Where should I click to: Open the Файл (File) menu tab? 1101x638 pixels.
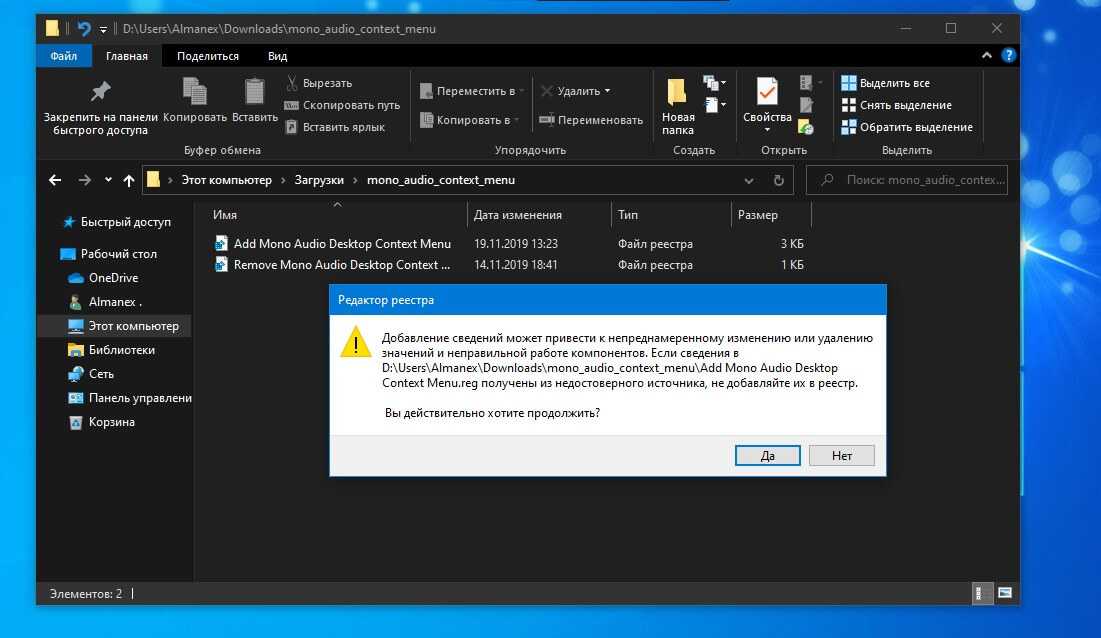point(64,56)
